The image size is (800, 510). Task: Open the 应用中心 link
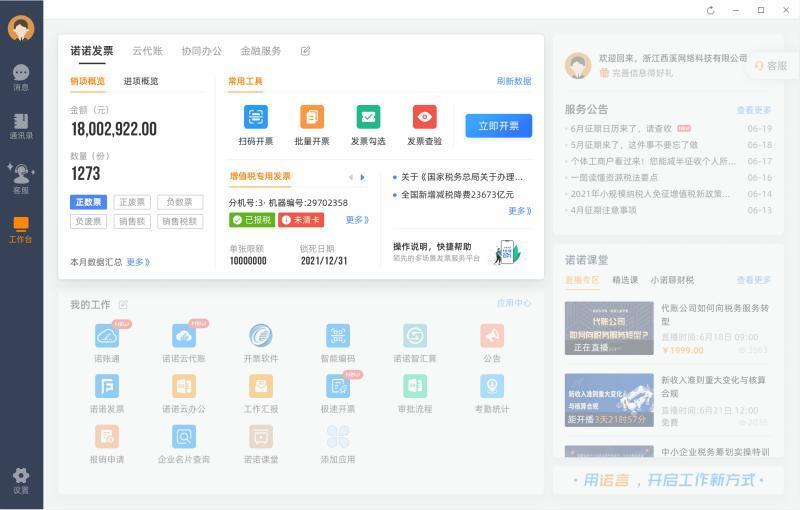[x=514, y=303]
